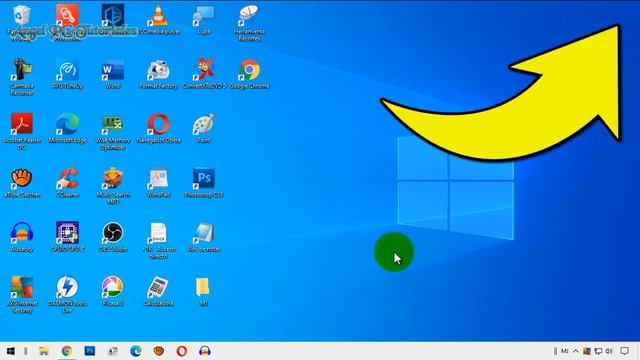
Task: Open Audacity desktop shortcut
Action: (x=22, y=233)
